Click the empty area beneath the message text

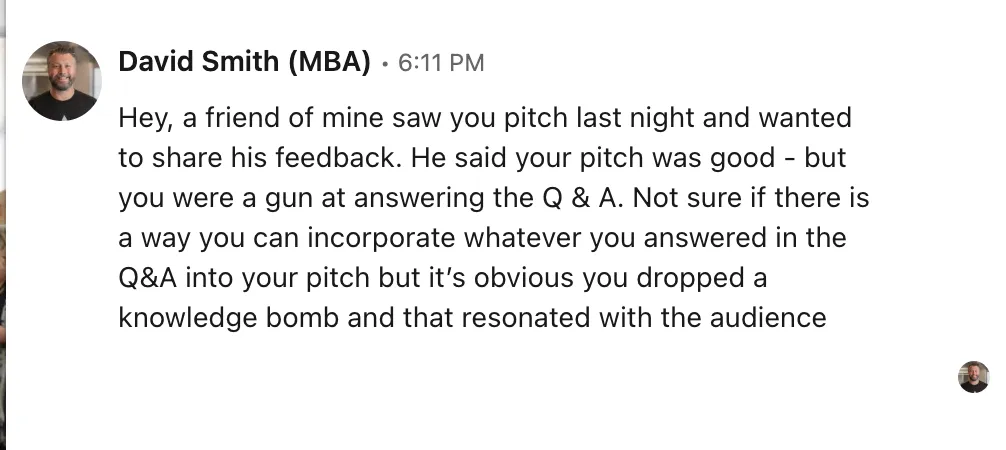(488, 392)
